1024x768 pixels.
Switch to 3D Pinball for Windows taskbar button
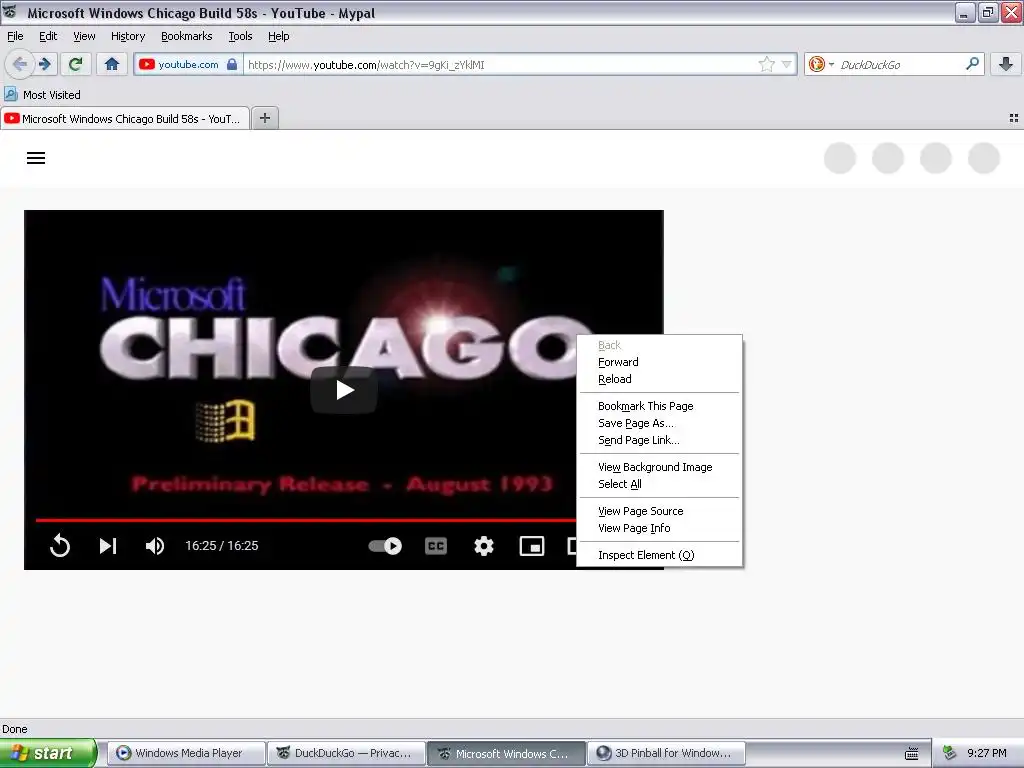click(x=666, y=753)
